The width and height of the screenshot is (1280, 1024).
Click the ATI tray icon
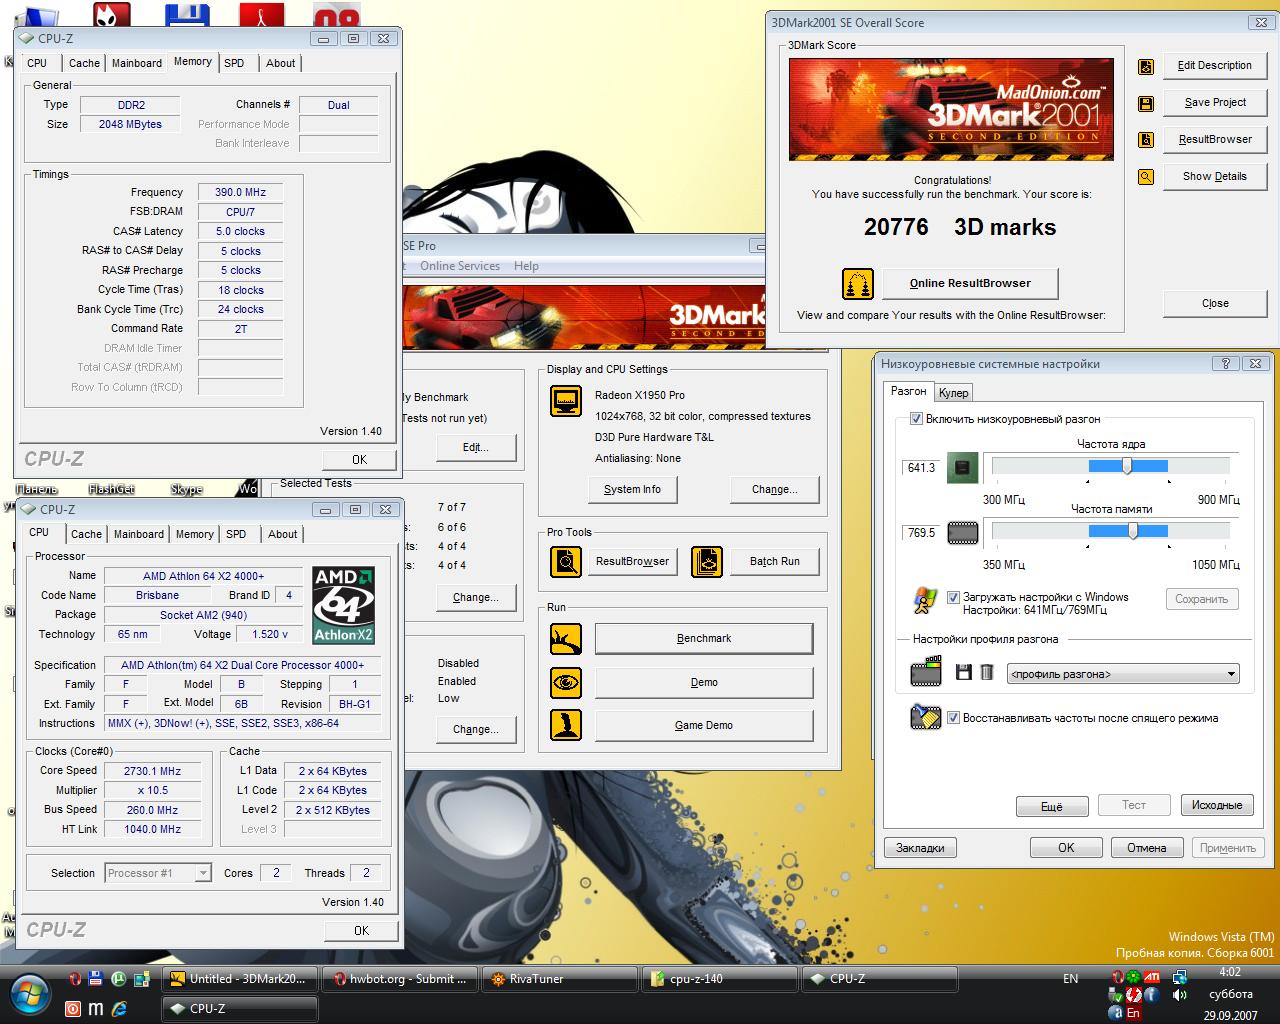tap(1152, 977)
